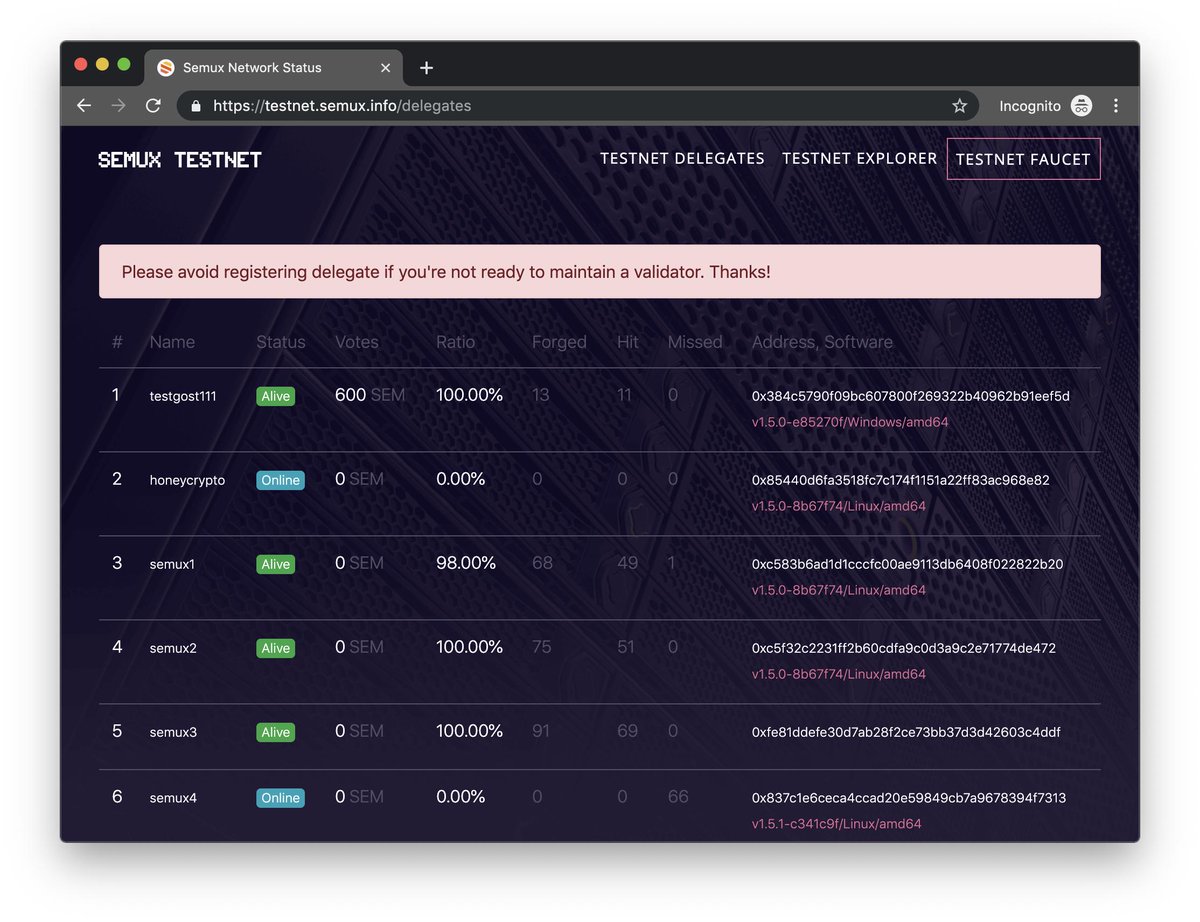Select delegate name semux4
This screenshot has width=1200, height=922.
[173, 798]
